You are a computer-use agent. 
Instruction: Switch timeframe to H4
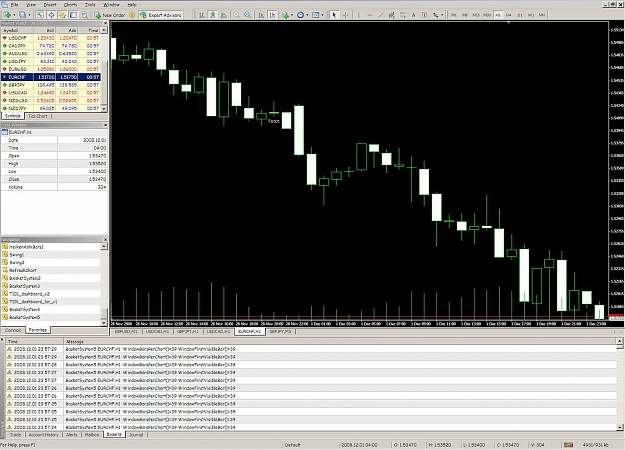coord(509,15)
